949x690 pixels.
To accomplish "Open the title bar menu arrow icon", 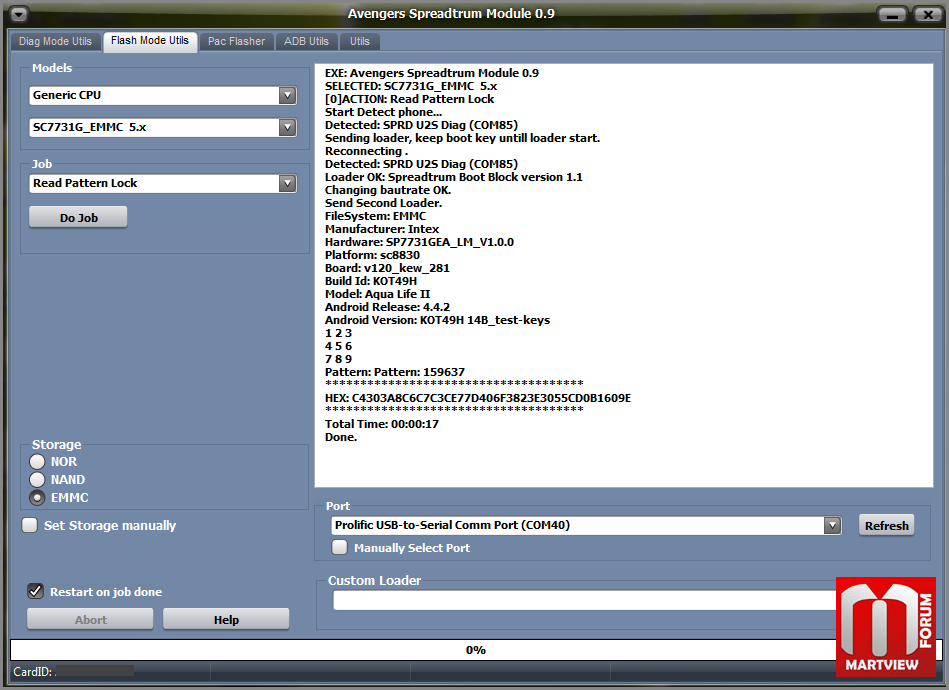I will click(x=19, y=14).
